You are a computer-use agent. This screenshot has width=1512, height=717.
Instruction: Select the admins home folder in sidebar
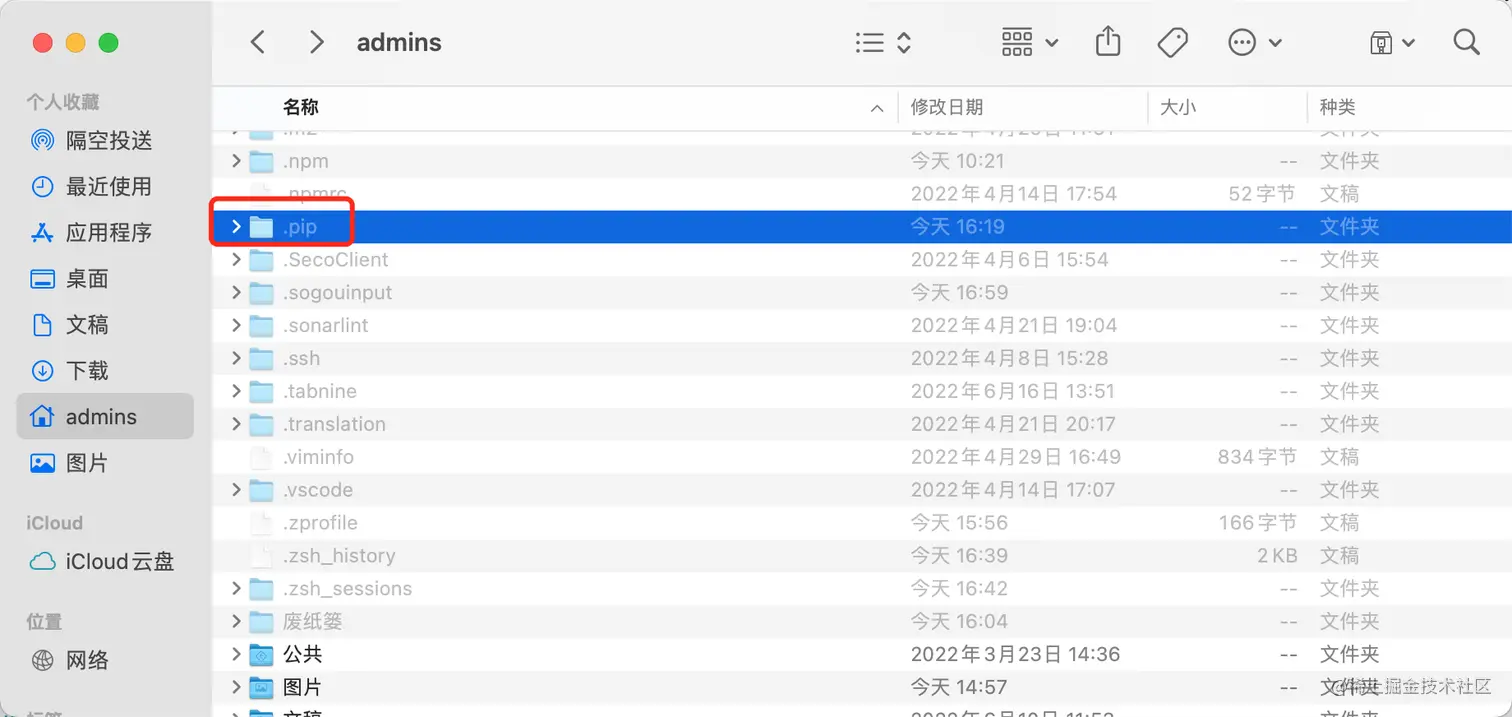click(x=105, y=417)
